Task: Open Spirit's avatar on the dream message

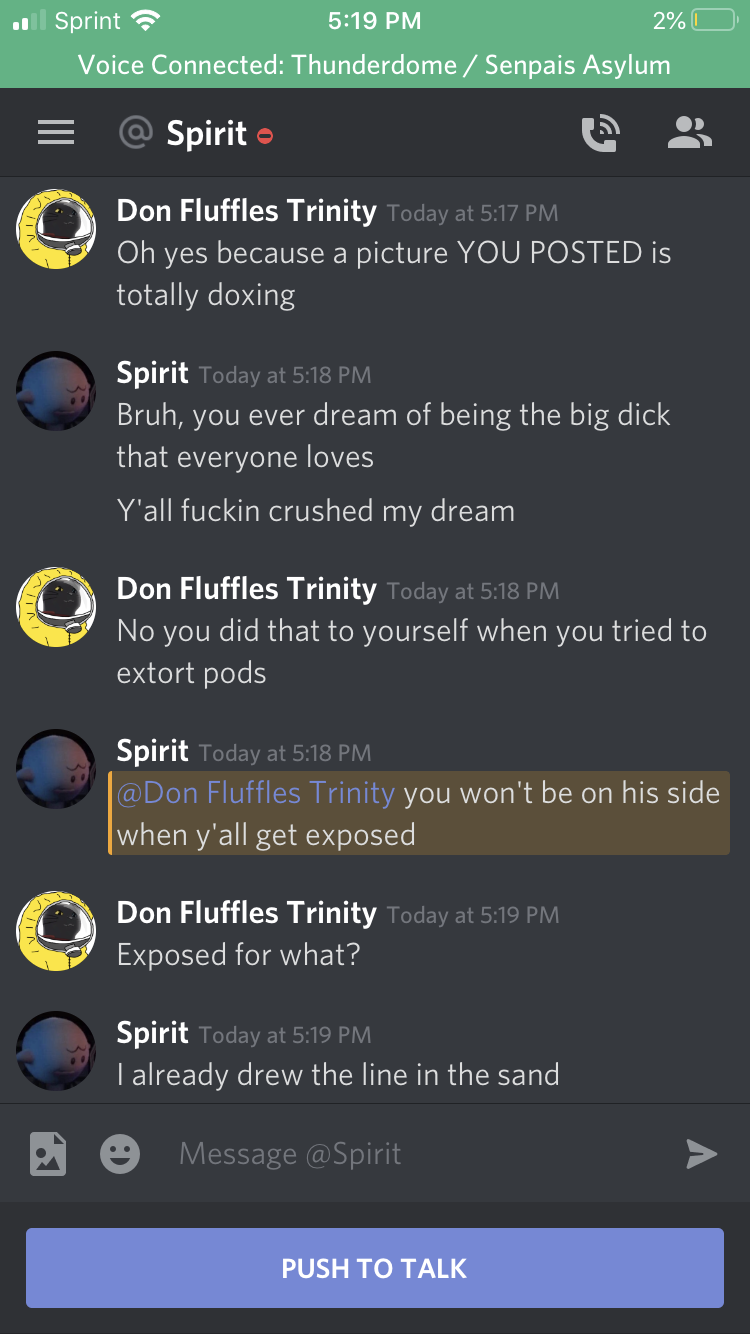Action: click(56, 391)
